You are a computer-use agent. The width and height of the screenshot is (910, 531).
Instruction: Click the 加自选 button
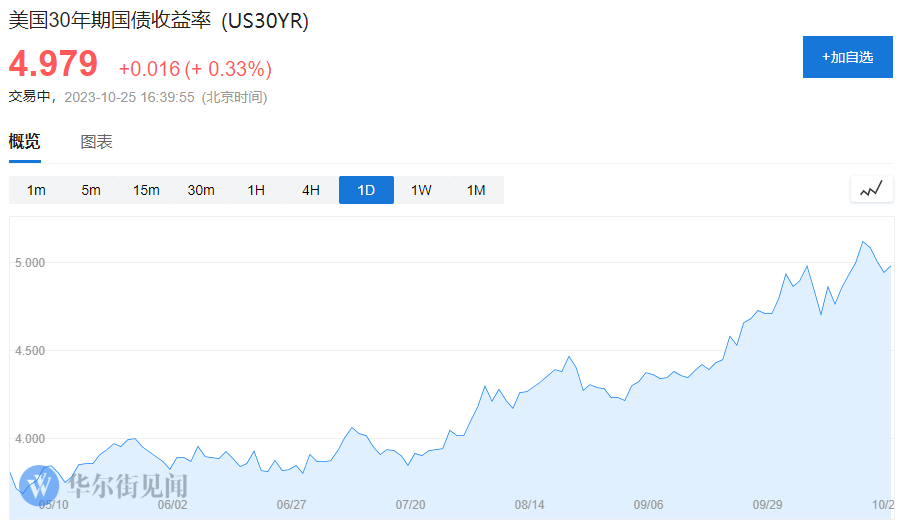(x=847, y=57)
